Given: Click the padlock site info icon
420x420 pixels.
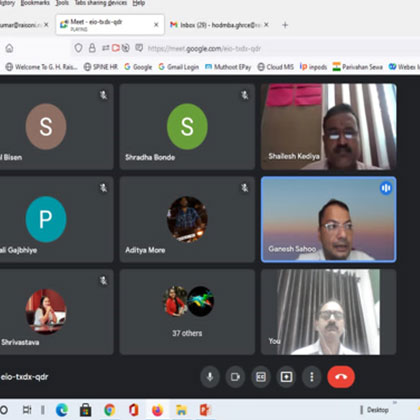Looking at the screenshot, I should tap(92, 49).
